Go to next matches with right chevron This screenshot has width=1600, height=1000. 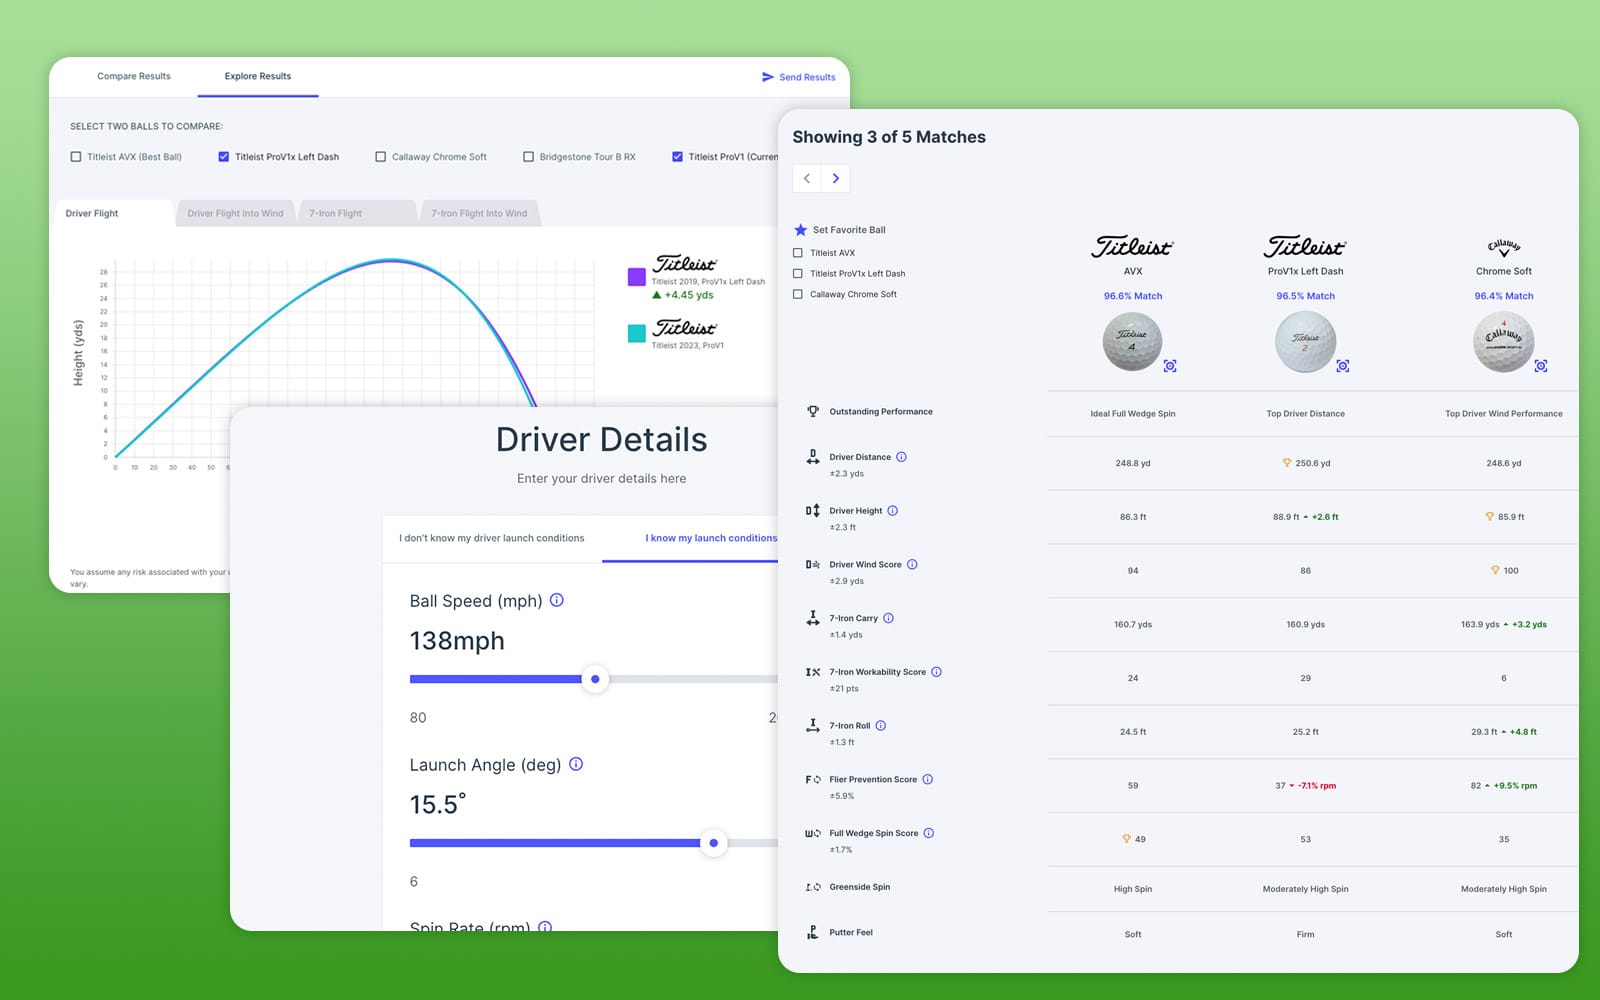(836, 178)
